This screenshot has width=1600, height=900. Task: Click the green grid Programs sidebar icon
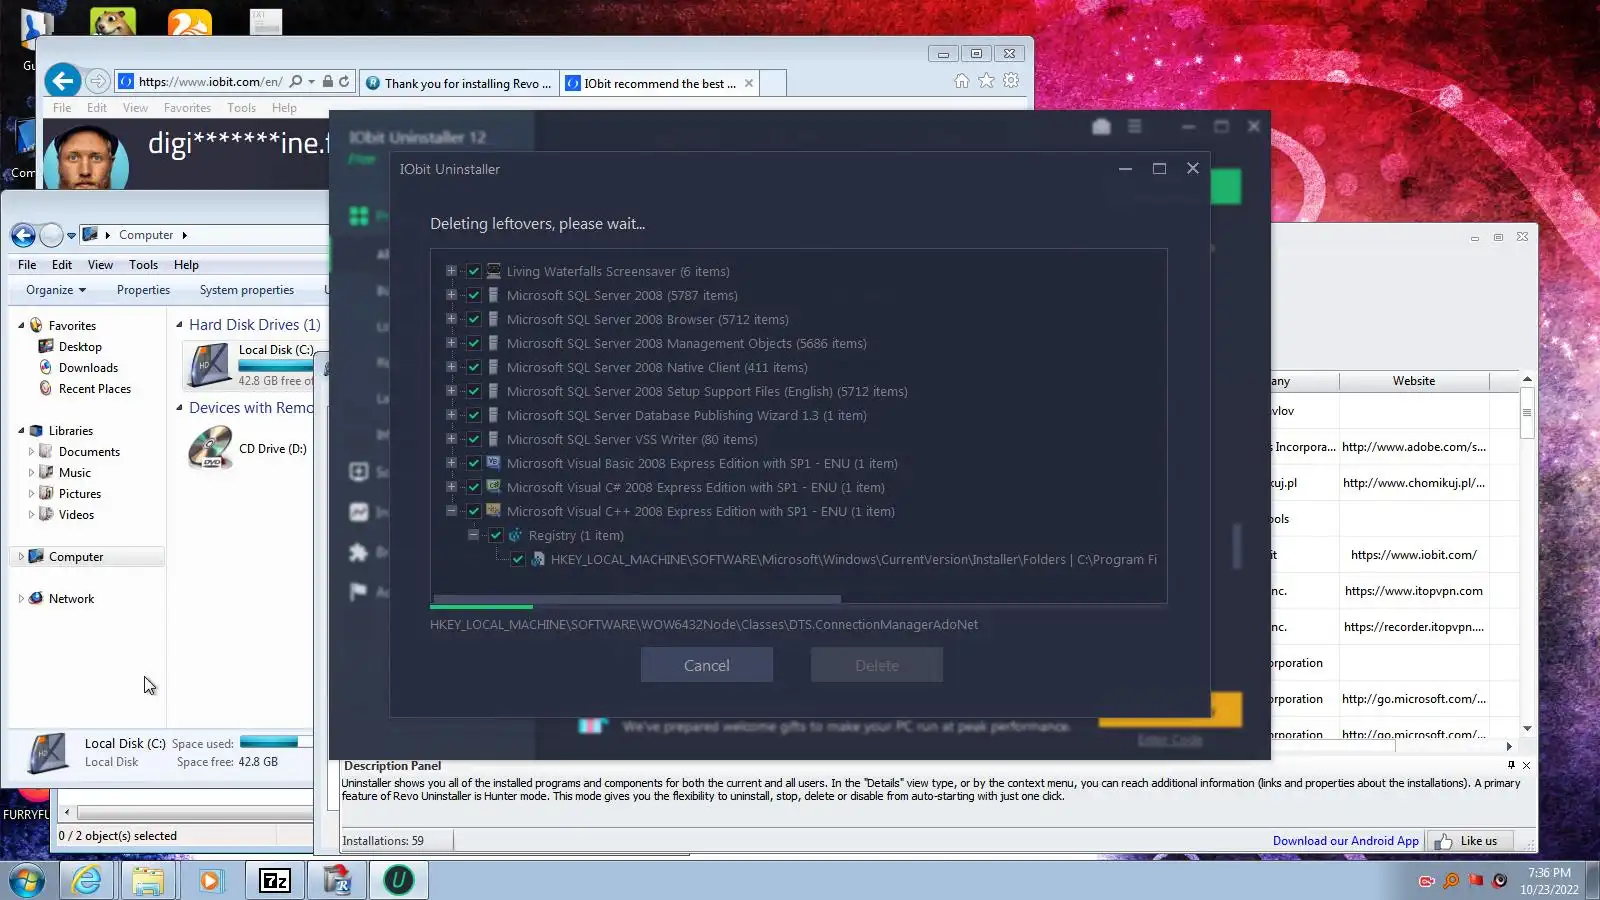click(358, 216)
